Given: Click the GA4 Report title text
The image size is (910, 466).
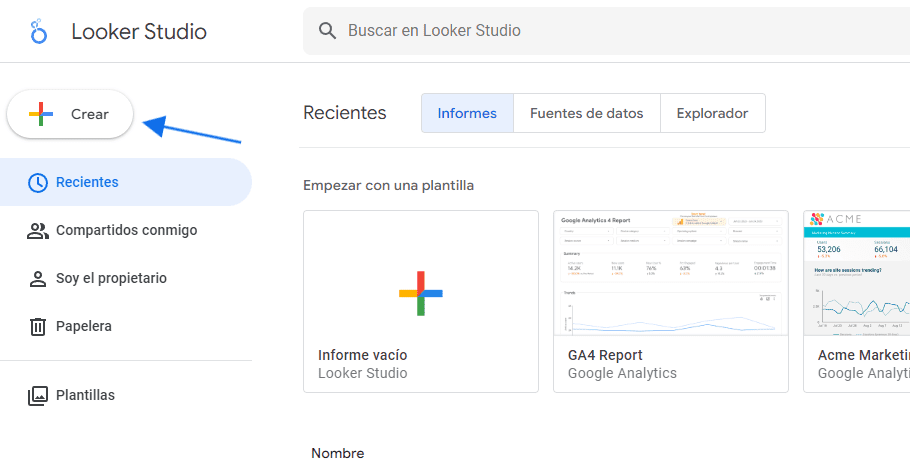Looking at the screenshot, I should click(605, 355).
